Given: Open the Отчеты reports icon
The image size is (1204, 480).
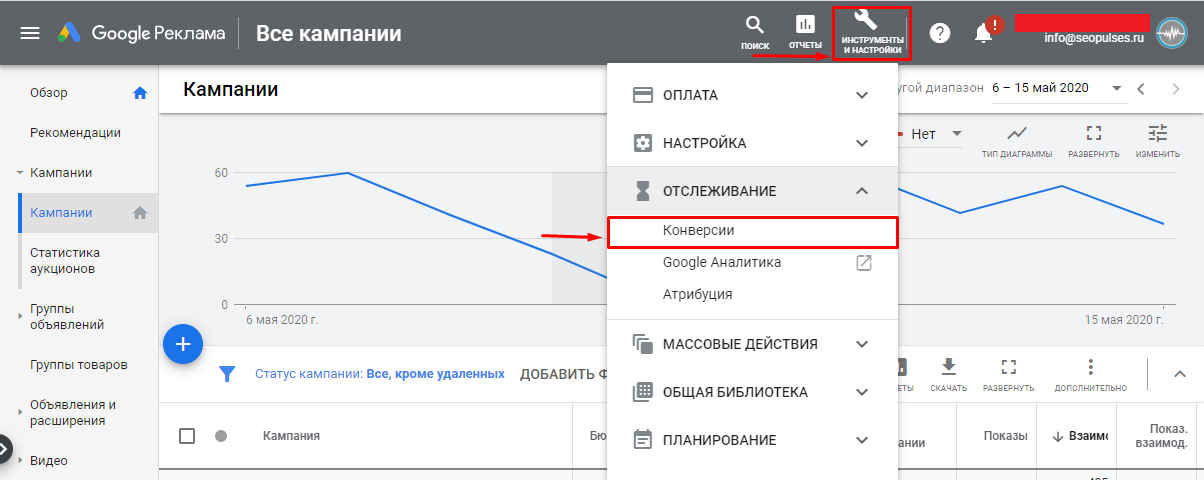Looking at the screenshot, I should (x=805, y=33).
